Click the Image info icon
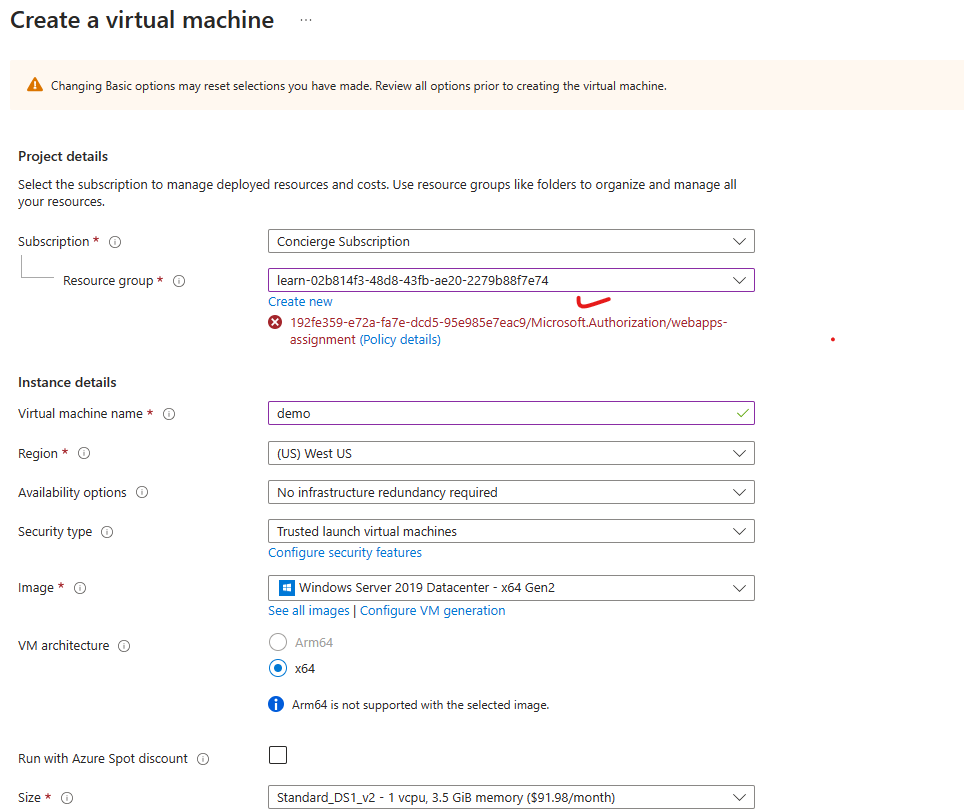The image size is (964, 812). (x=80, y=588)
